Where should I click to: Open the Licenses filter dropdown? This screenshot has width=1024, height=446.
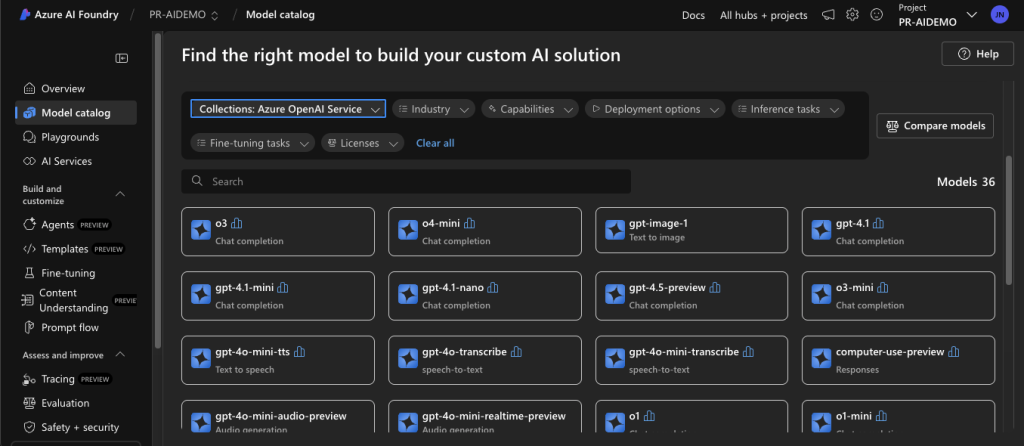pyautogui.click(x=362, y=143)
